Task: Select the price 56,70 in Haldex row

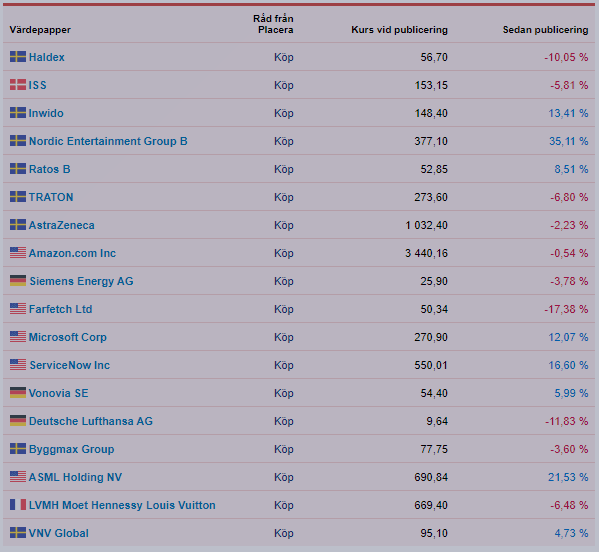Action: tap(434, 57)
